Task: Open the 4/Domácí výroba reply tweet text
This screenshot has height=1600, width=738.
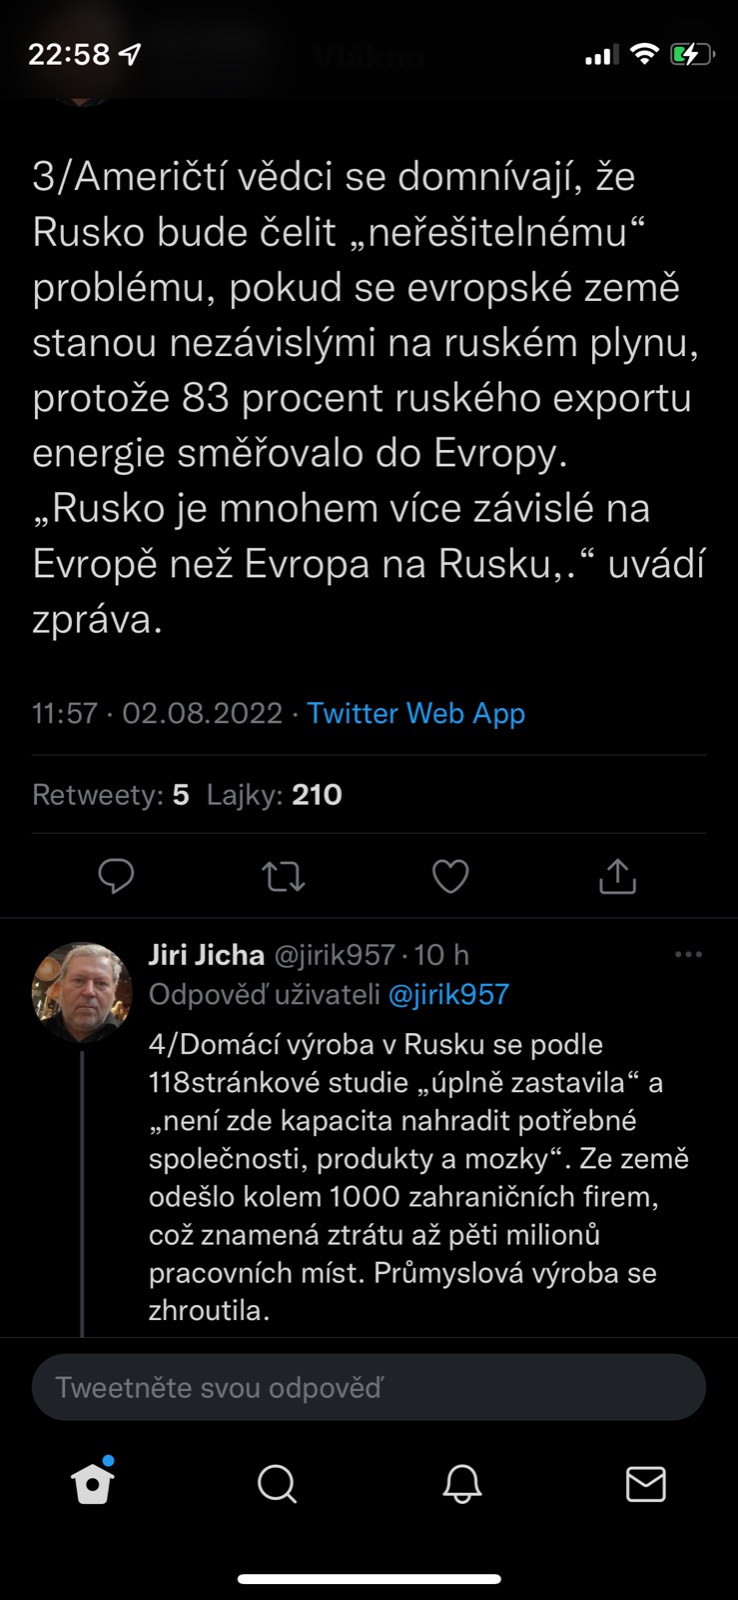Action: (418, 1177)
